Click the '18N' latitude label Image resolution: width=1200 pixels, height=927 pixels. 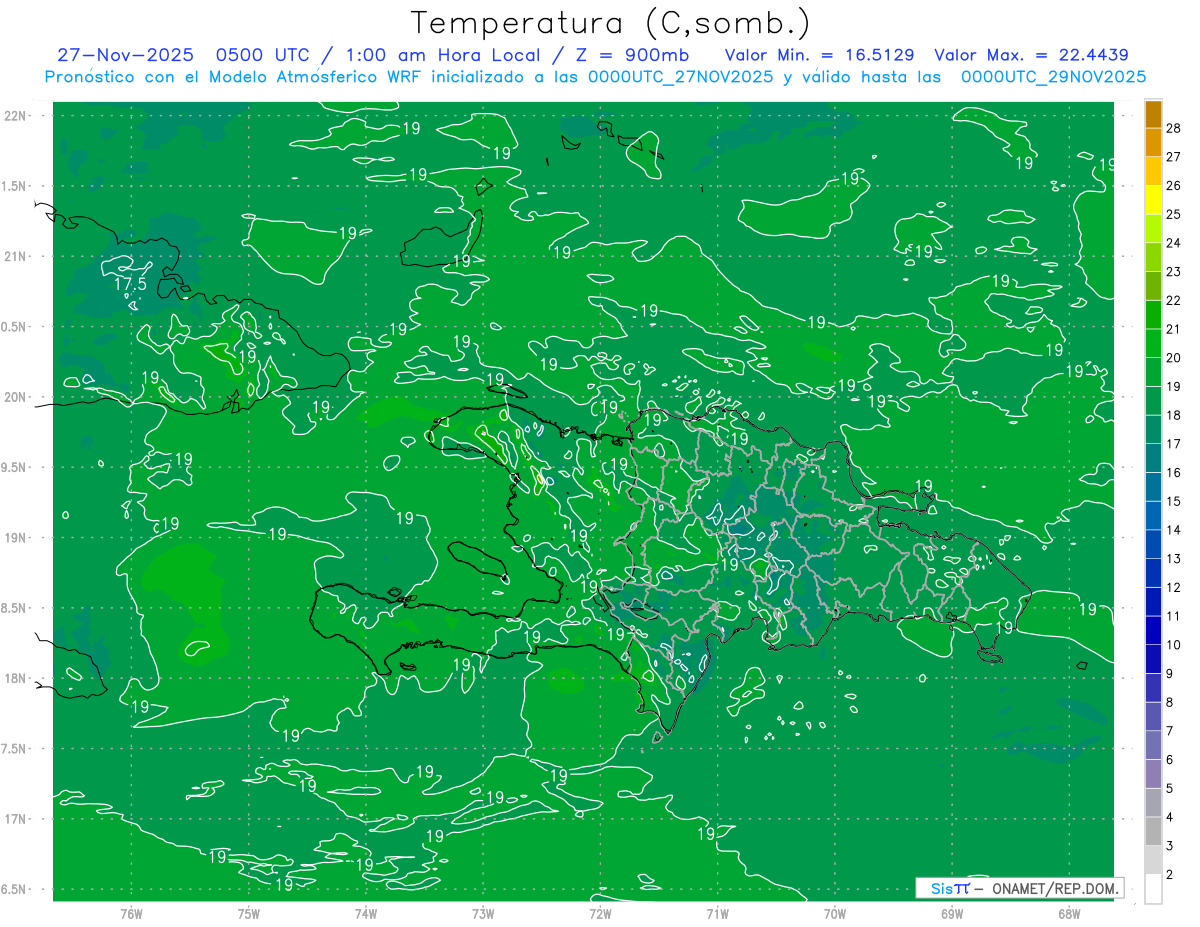tap(14, 678)
